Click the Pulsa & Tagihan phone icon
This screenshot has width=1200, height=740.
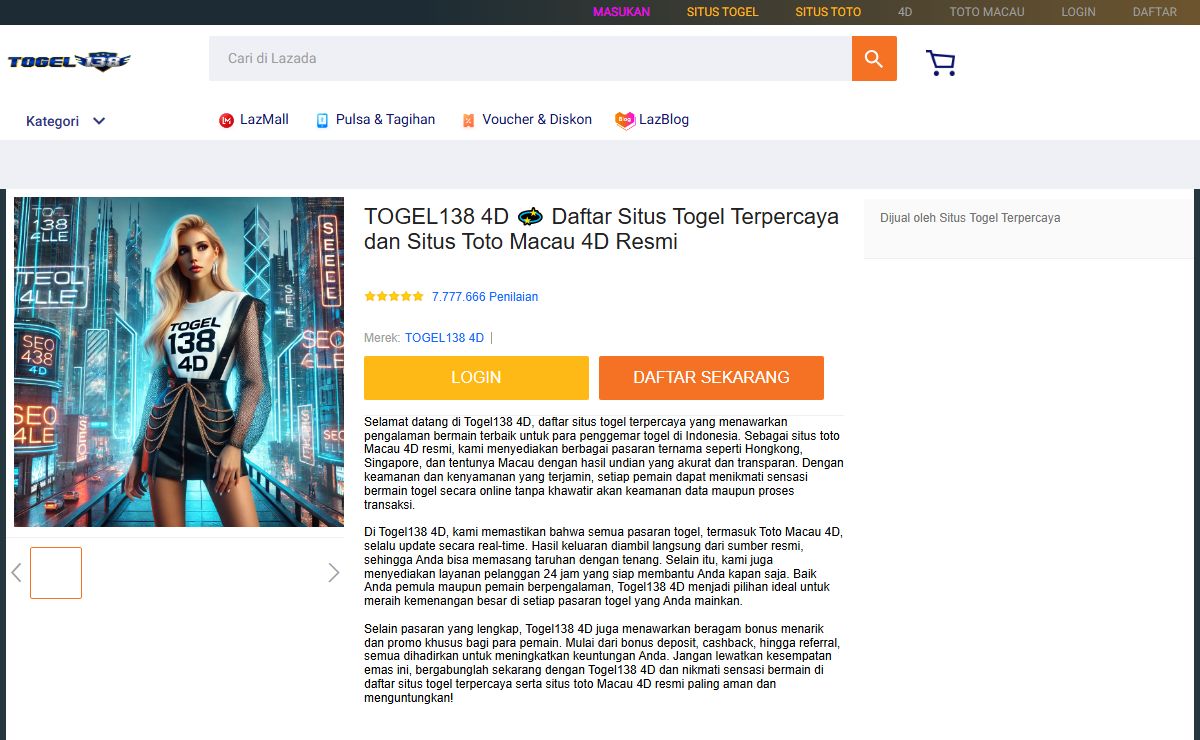pyautogui.click(x=322, y=120)
